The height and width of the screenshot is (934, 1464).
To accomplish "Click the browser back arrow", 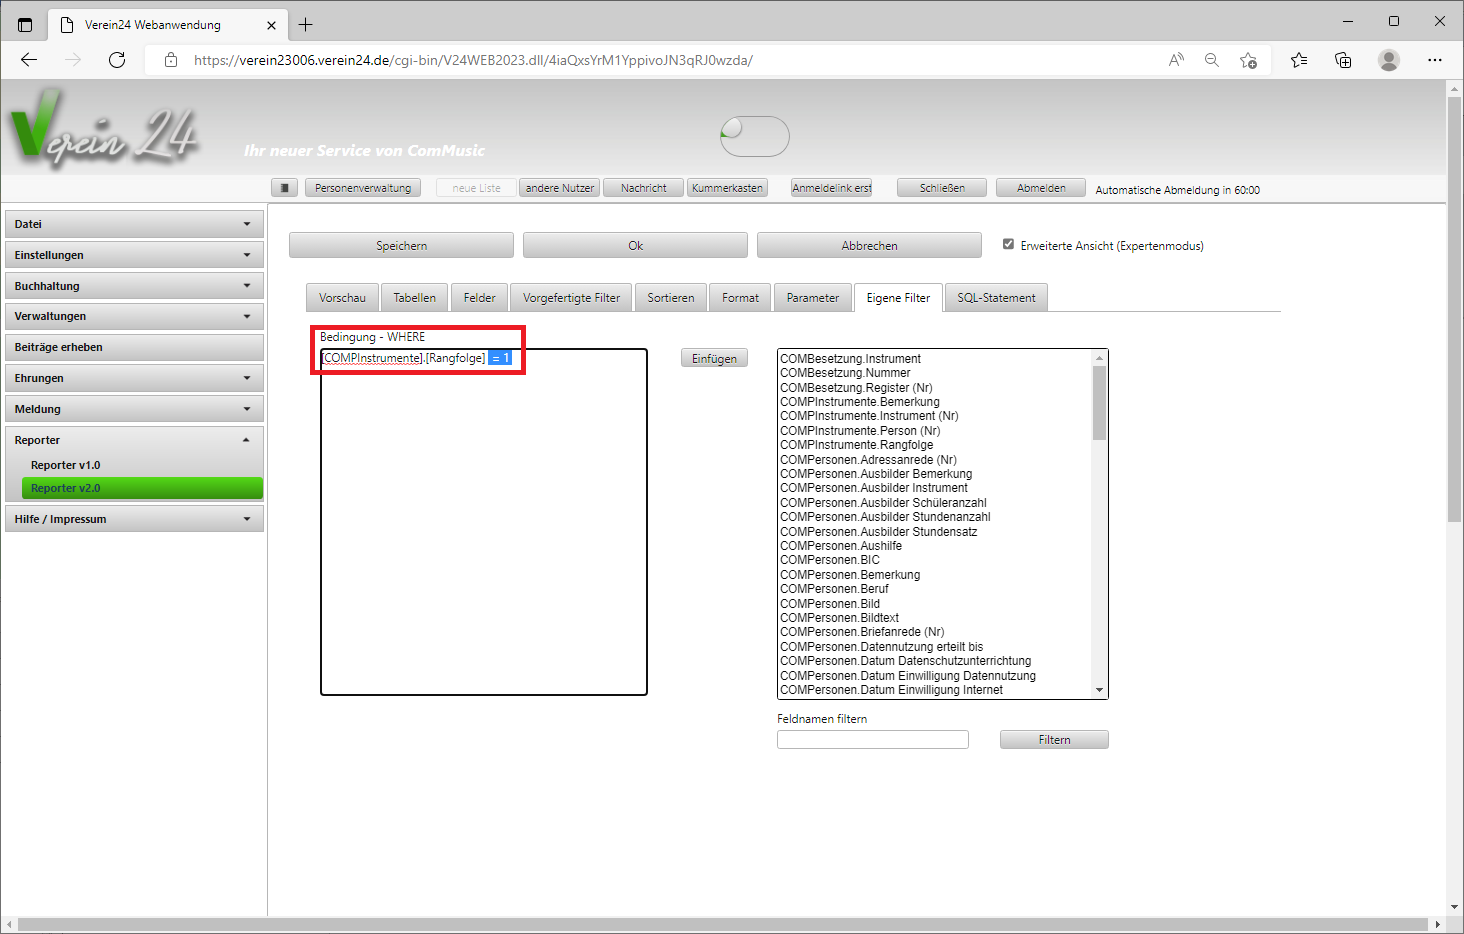I will point(29,60).
